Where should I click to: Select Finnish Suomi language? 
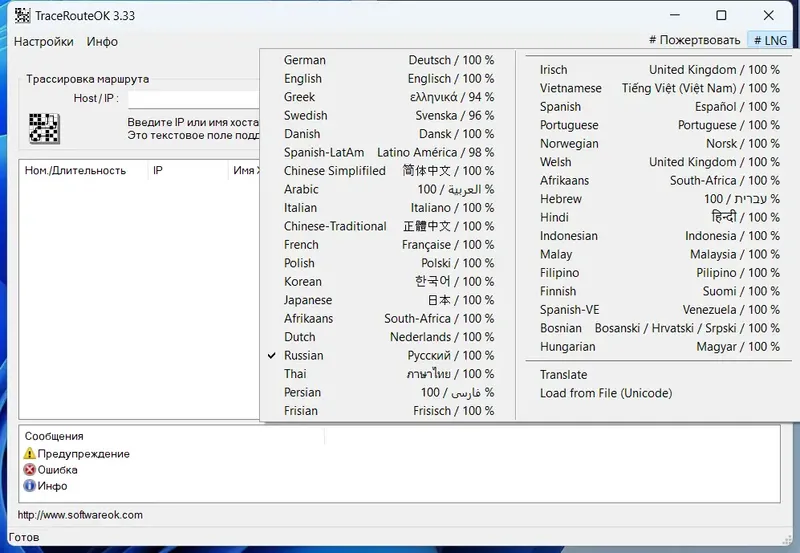[x=659, y=291]
